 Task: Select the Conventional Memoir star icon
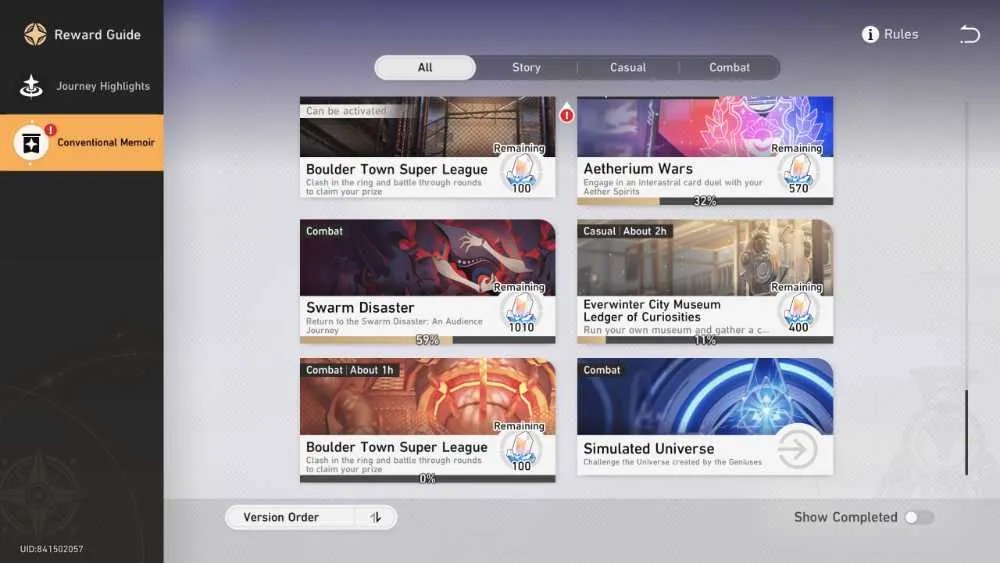tap(31, 143)
